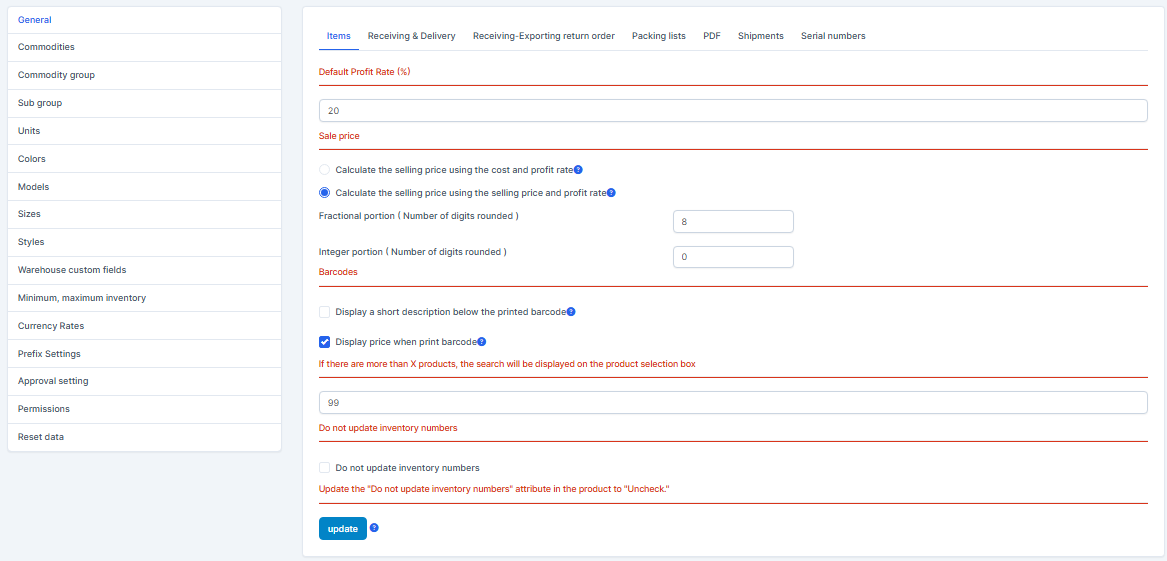Click help icon next to display price barcode option
Image resolution: width=1167 pixels, height=561 pixels.
click(x=482, y=342)
